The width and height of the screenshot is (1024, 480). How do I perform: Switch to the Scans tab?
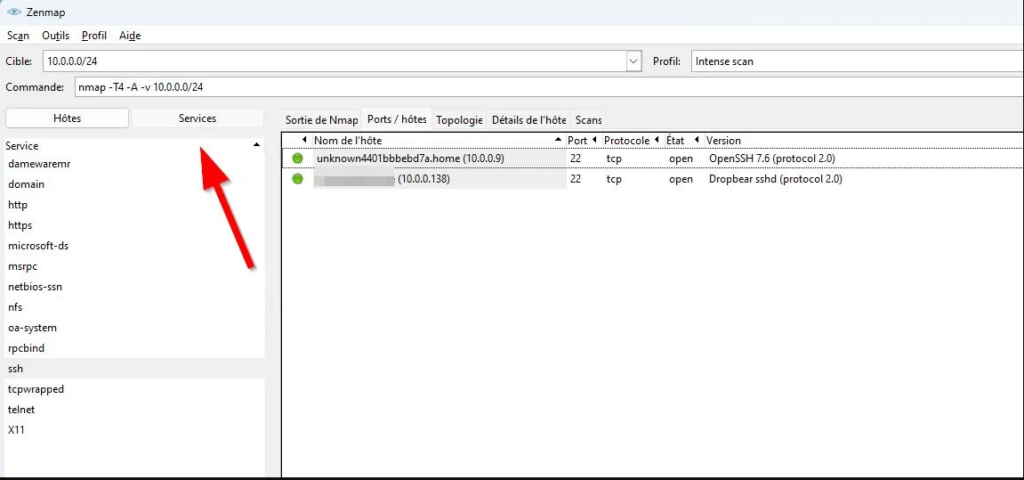point(588,120)
